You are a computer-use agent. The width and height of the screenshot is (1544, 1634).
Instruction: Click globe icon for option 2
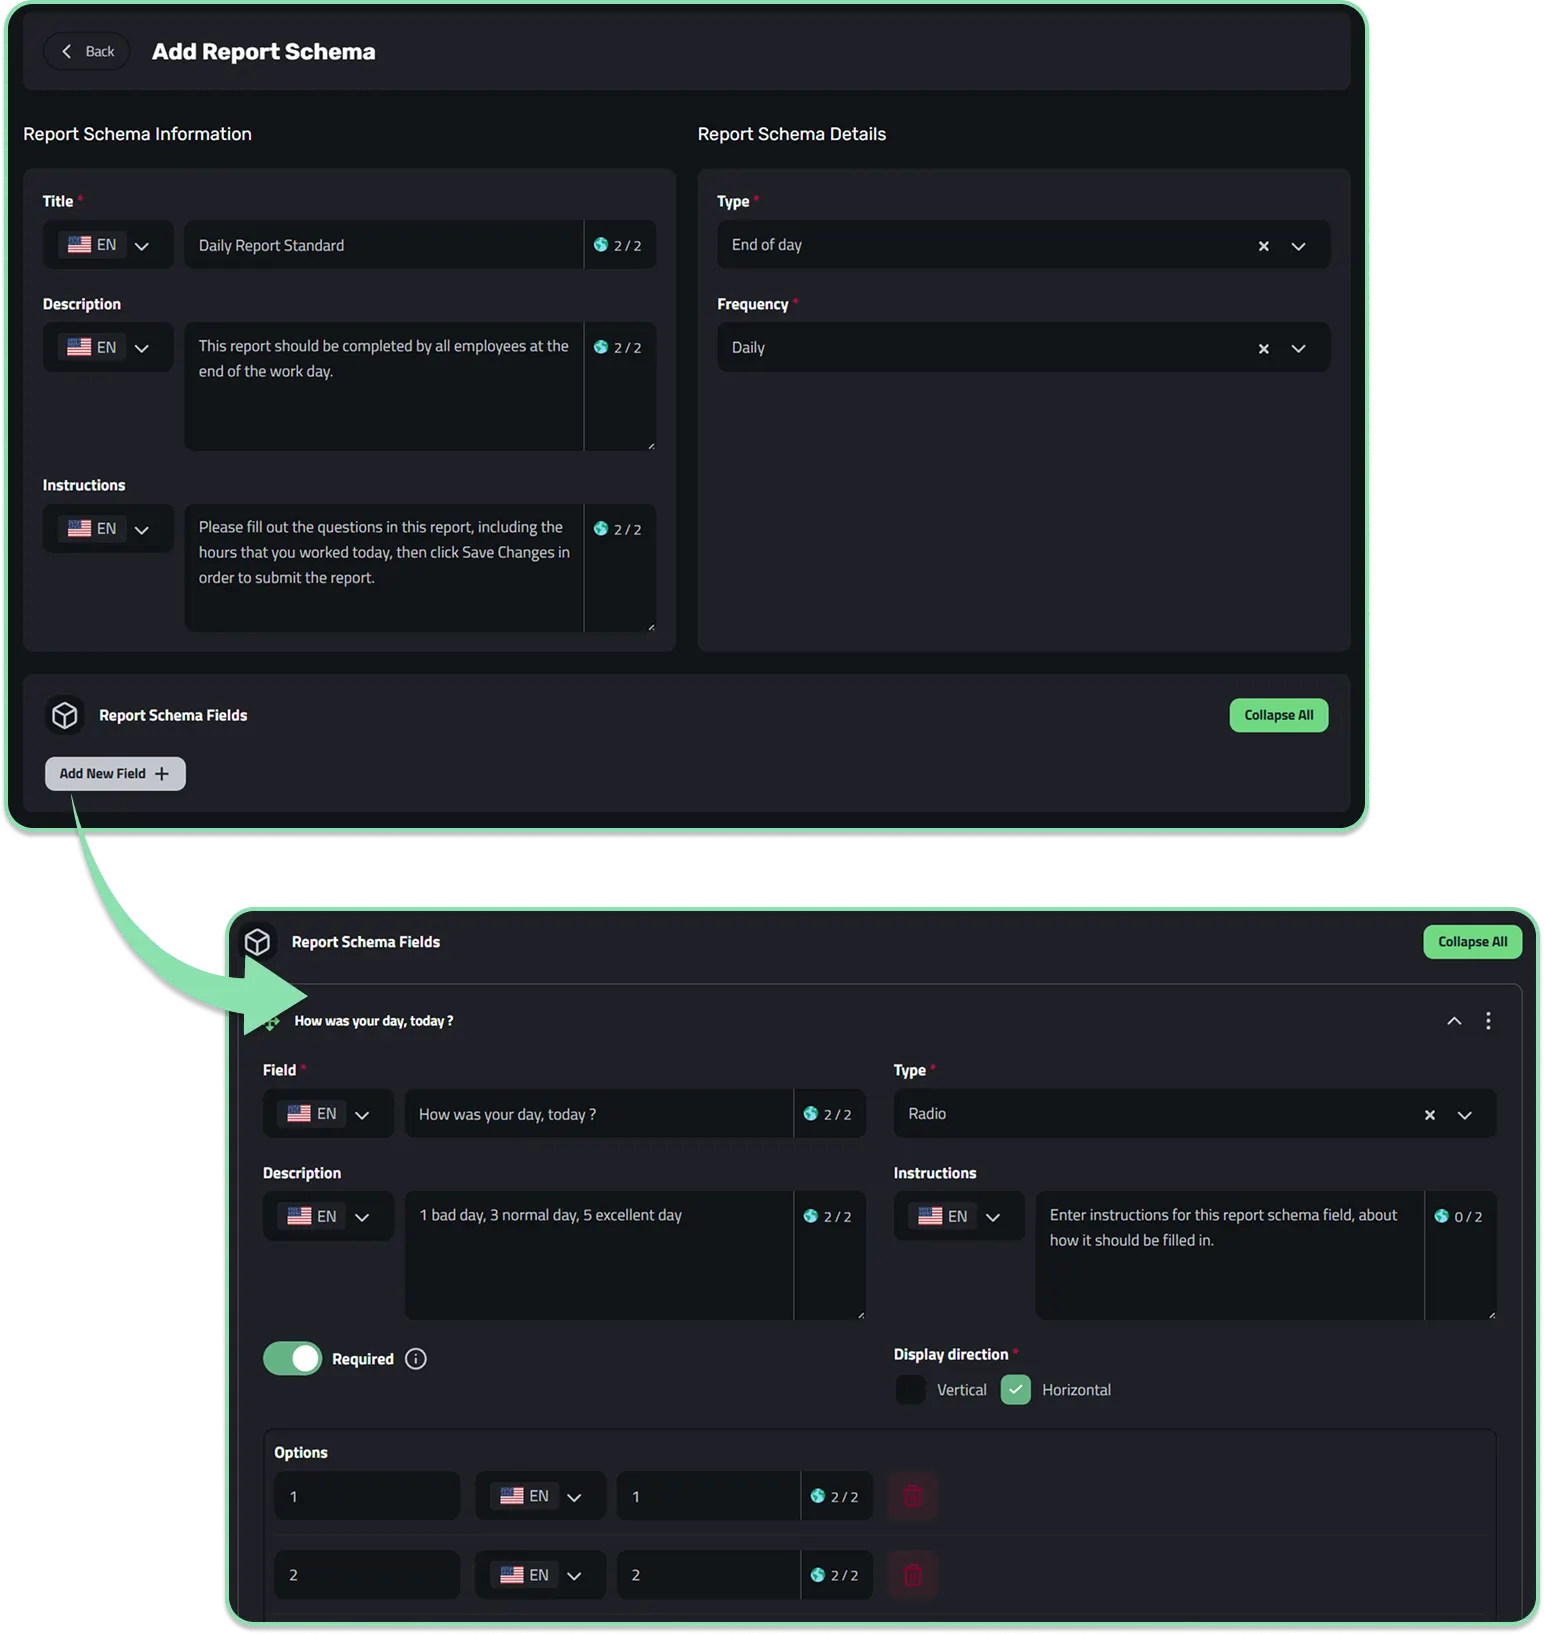[x=818, y=1575]
